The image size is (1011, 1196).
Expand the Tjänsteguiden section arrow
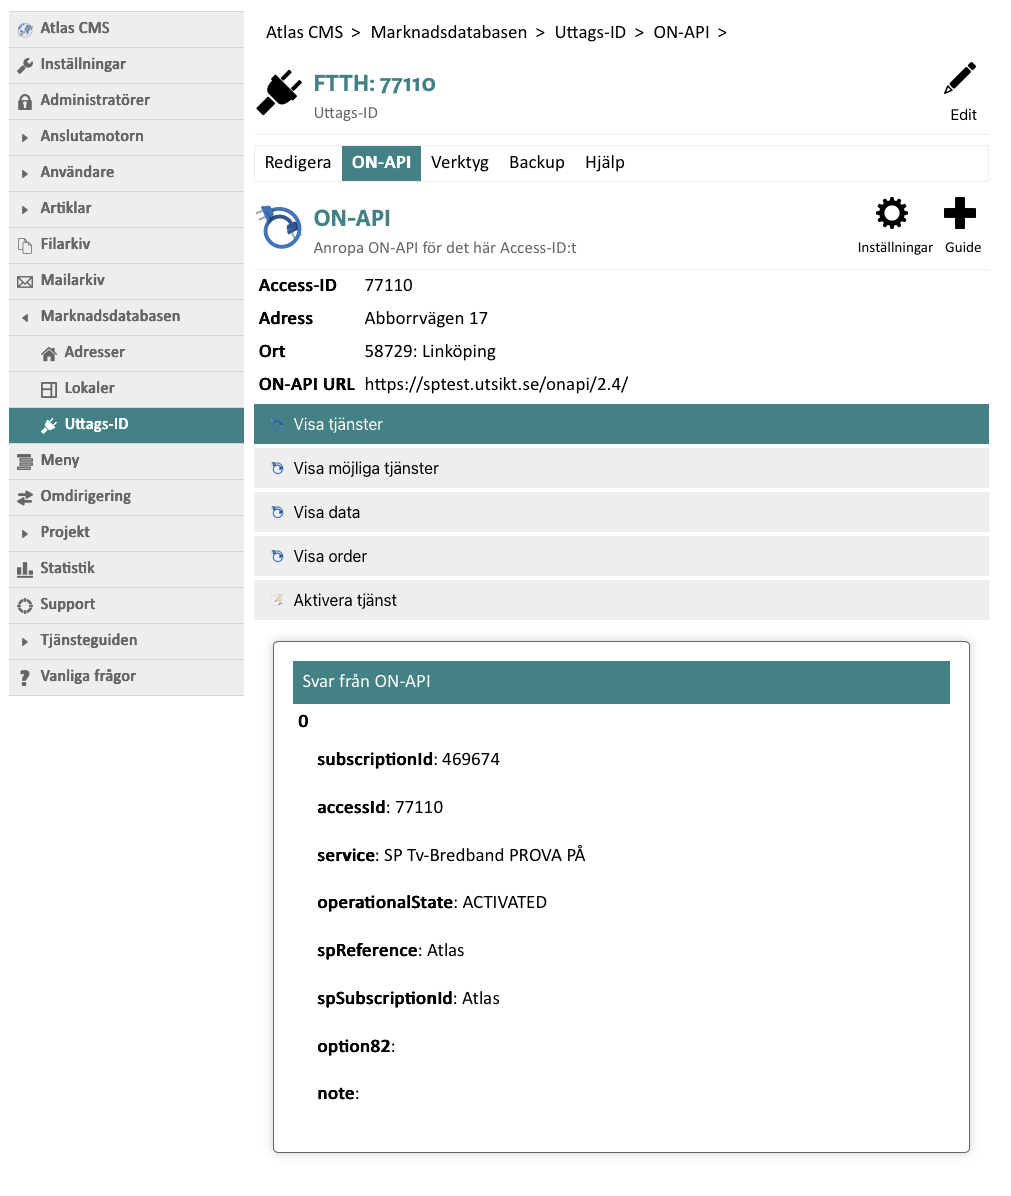point(25,641)
